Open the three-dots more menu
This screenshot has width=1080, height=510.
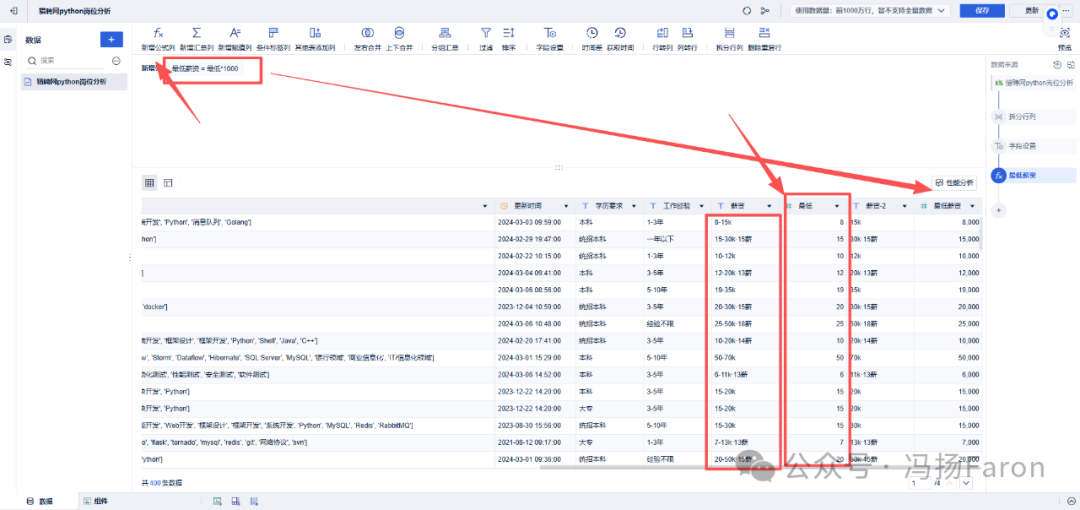click(1066, 11)
